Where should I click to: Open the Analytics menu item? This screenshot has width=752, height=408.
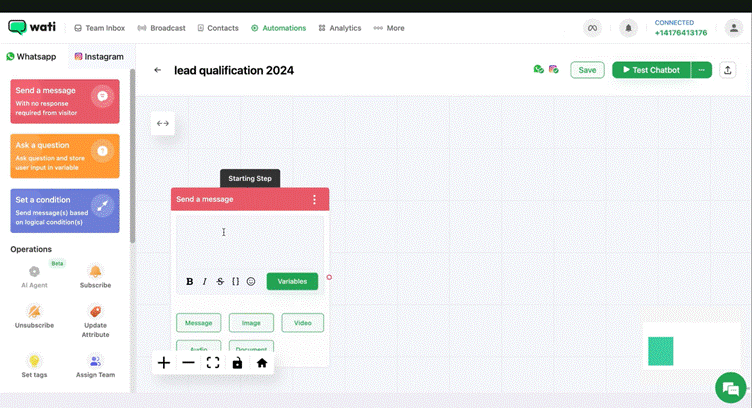pyautogui.click(x=339, y=28)
